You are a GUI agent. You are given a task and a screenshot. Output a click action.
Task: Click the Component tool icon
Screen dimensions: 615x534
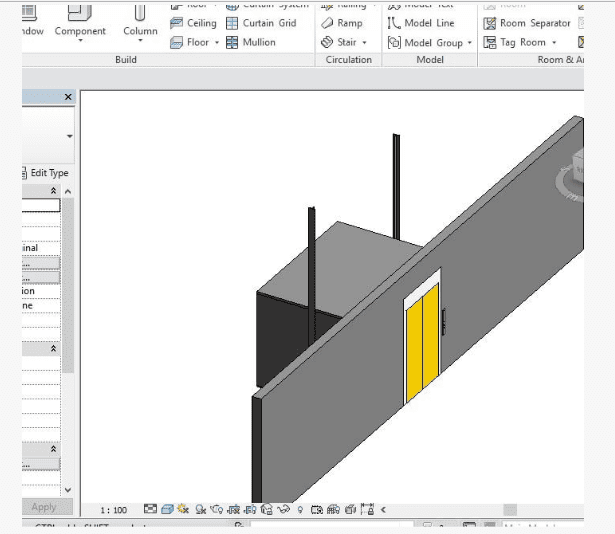(80, 13)
